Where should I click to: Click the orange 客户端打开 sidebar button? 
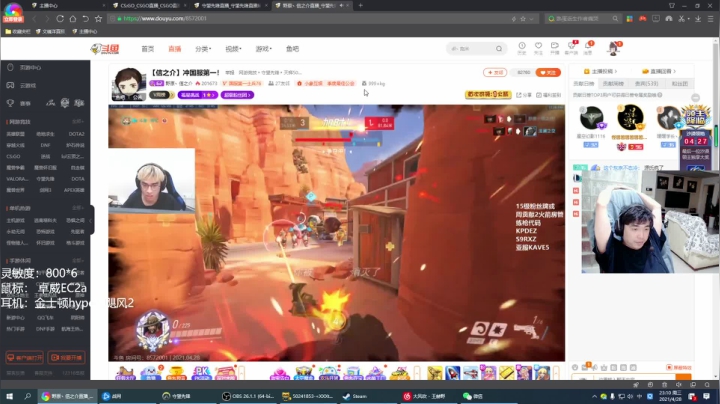[24, 358]
